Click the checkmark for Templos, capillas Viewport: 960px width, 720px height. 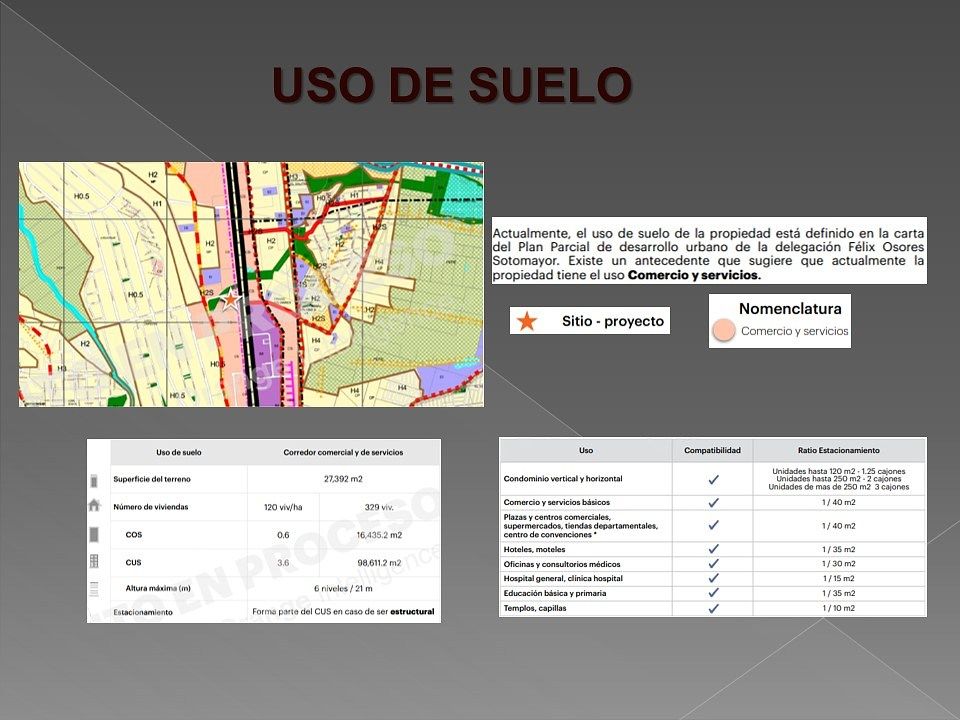713,608
